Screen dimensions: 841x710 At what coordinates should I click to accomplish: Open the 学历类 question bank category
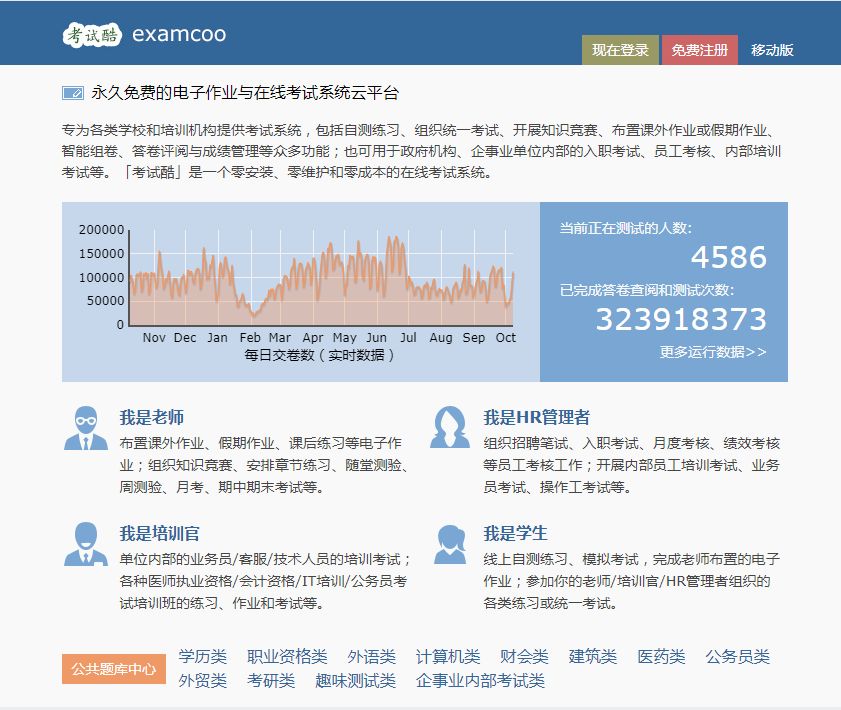[199, 657]
